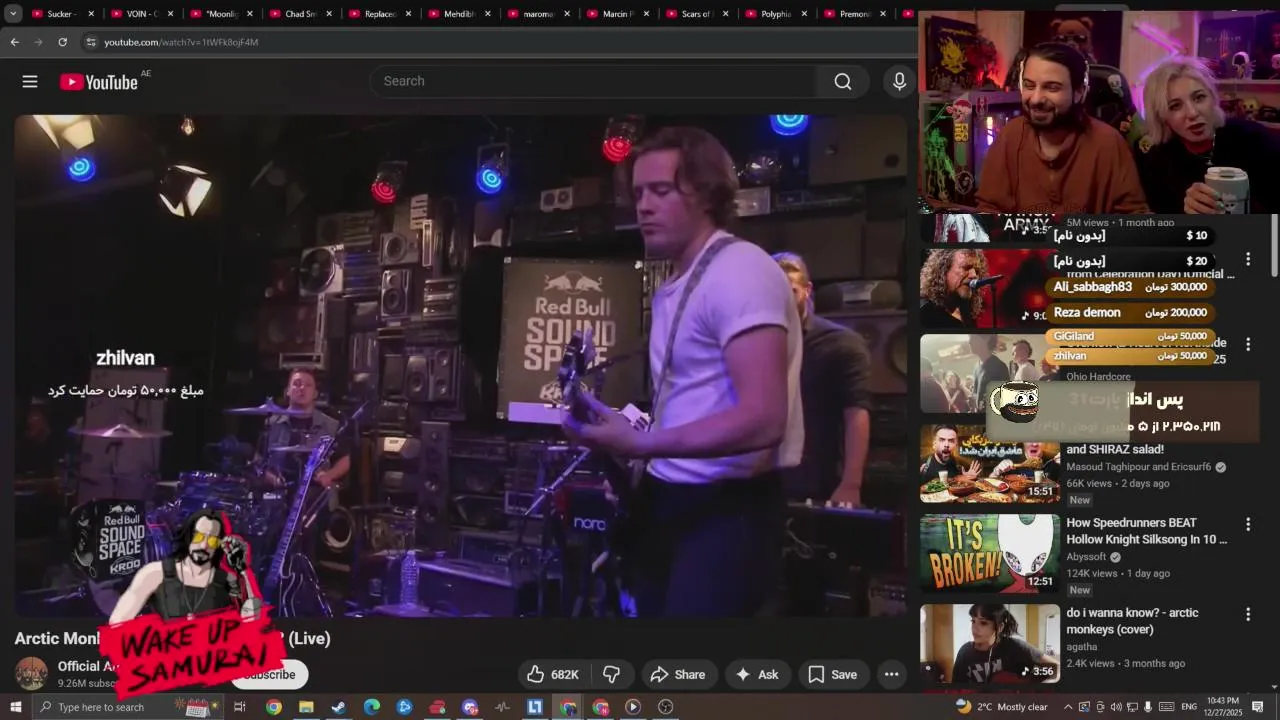The width and height of the screenshot is (1280, 720).
Task: Open Steam from the taskbar
Action: [x=339, y=707]
